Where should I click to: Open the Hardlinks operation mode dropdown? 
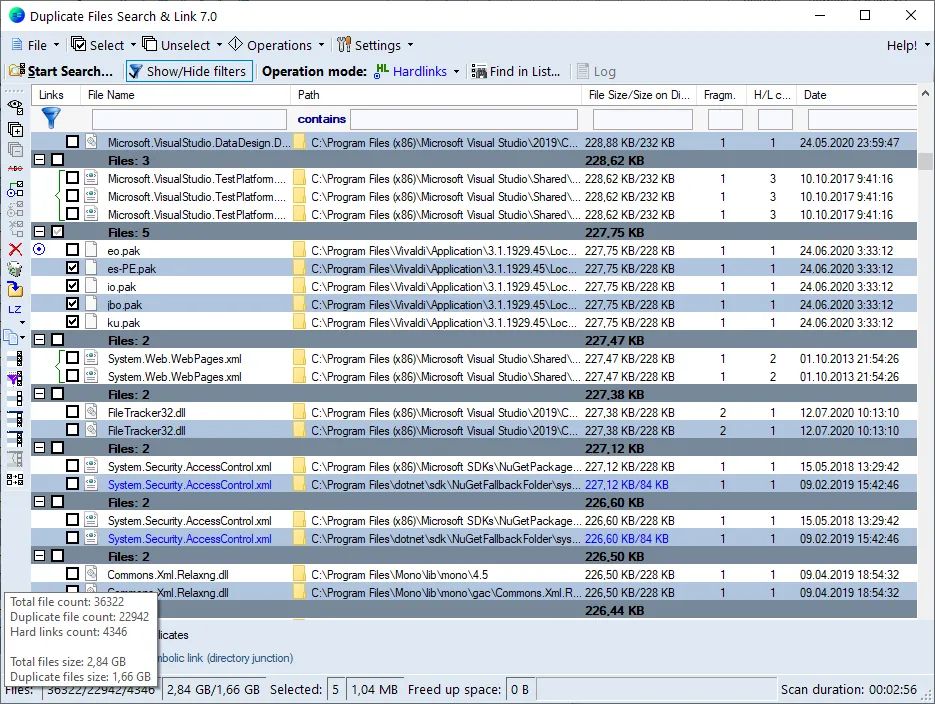pos(455,71)
